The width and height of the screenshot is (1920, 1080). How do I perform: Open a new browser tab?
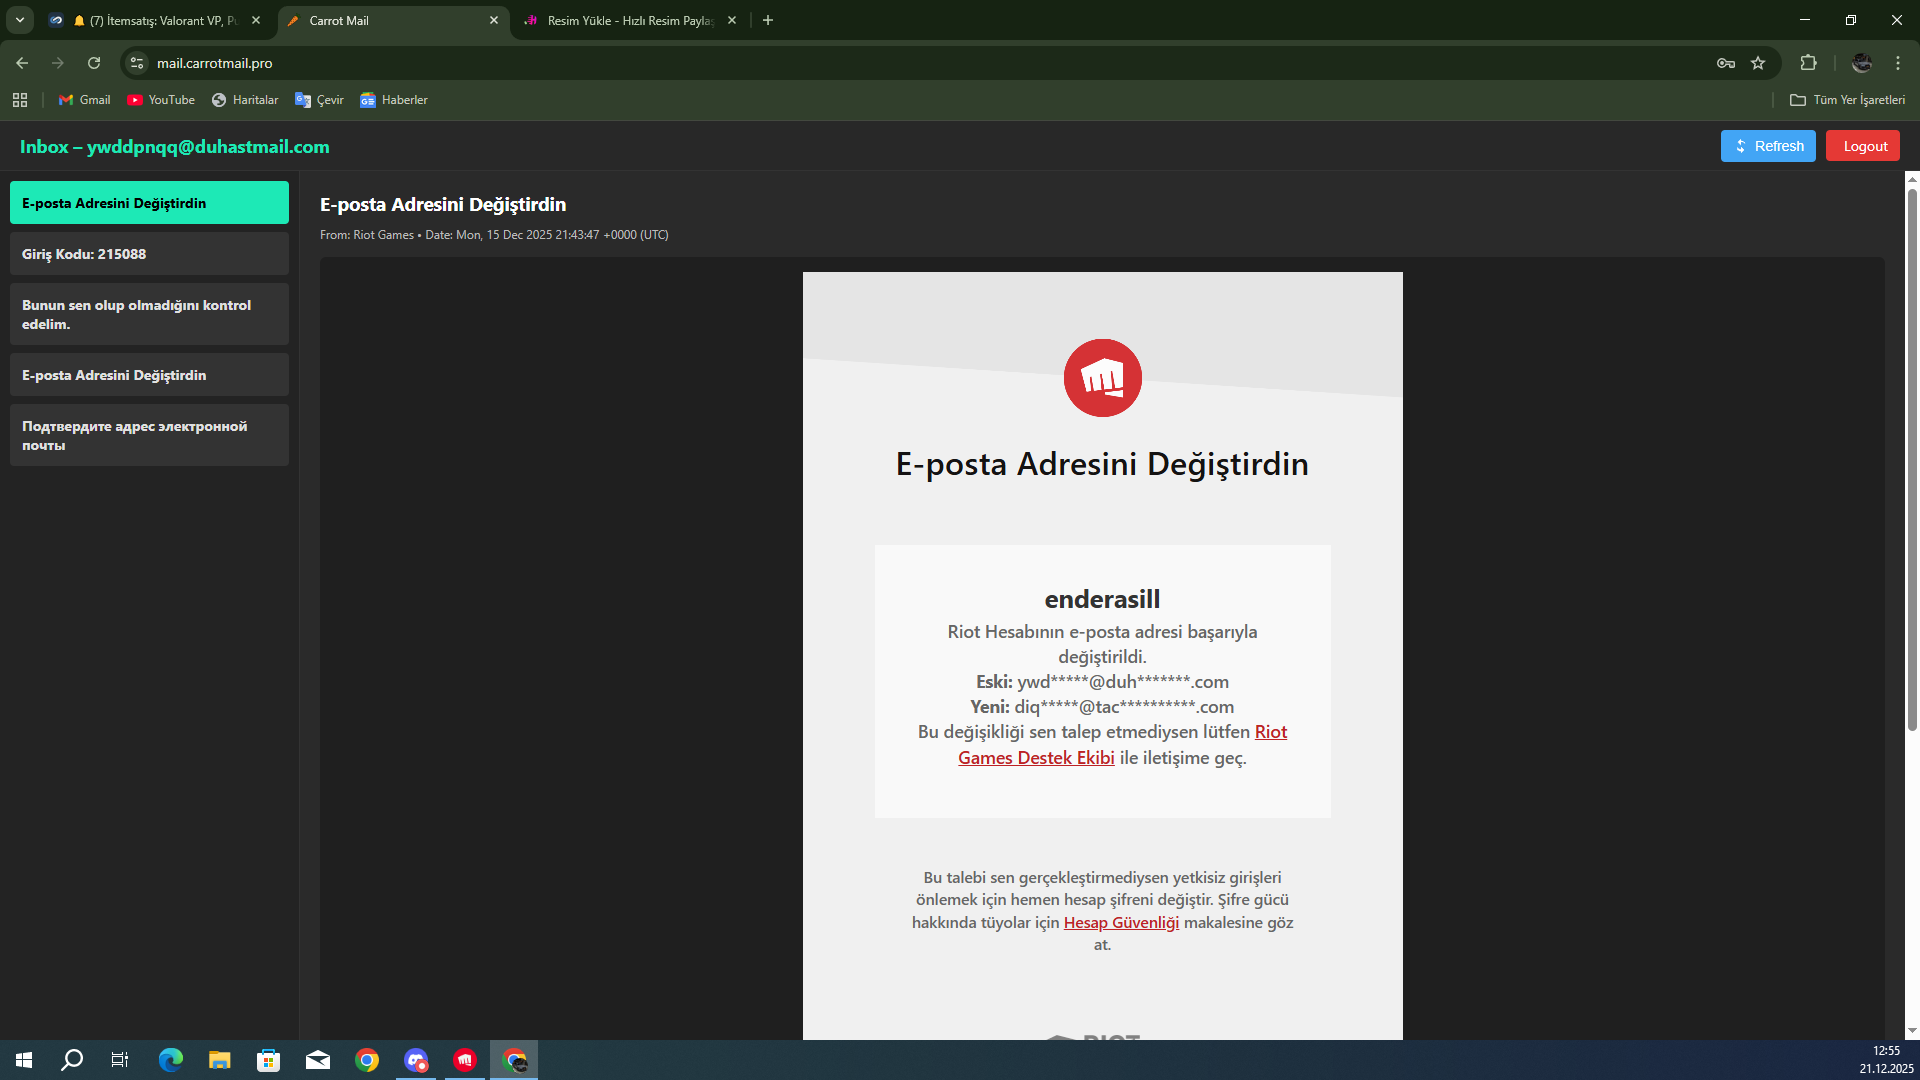click(x=768, y=20)
